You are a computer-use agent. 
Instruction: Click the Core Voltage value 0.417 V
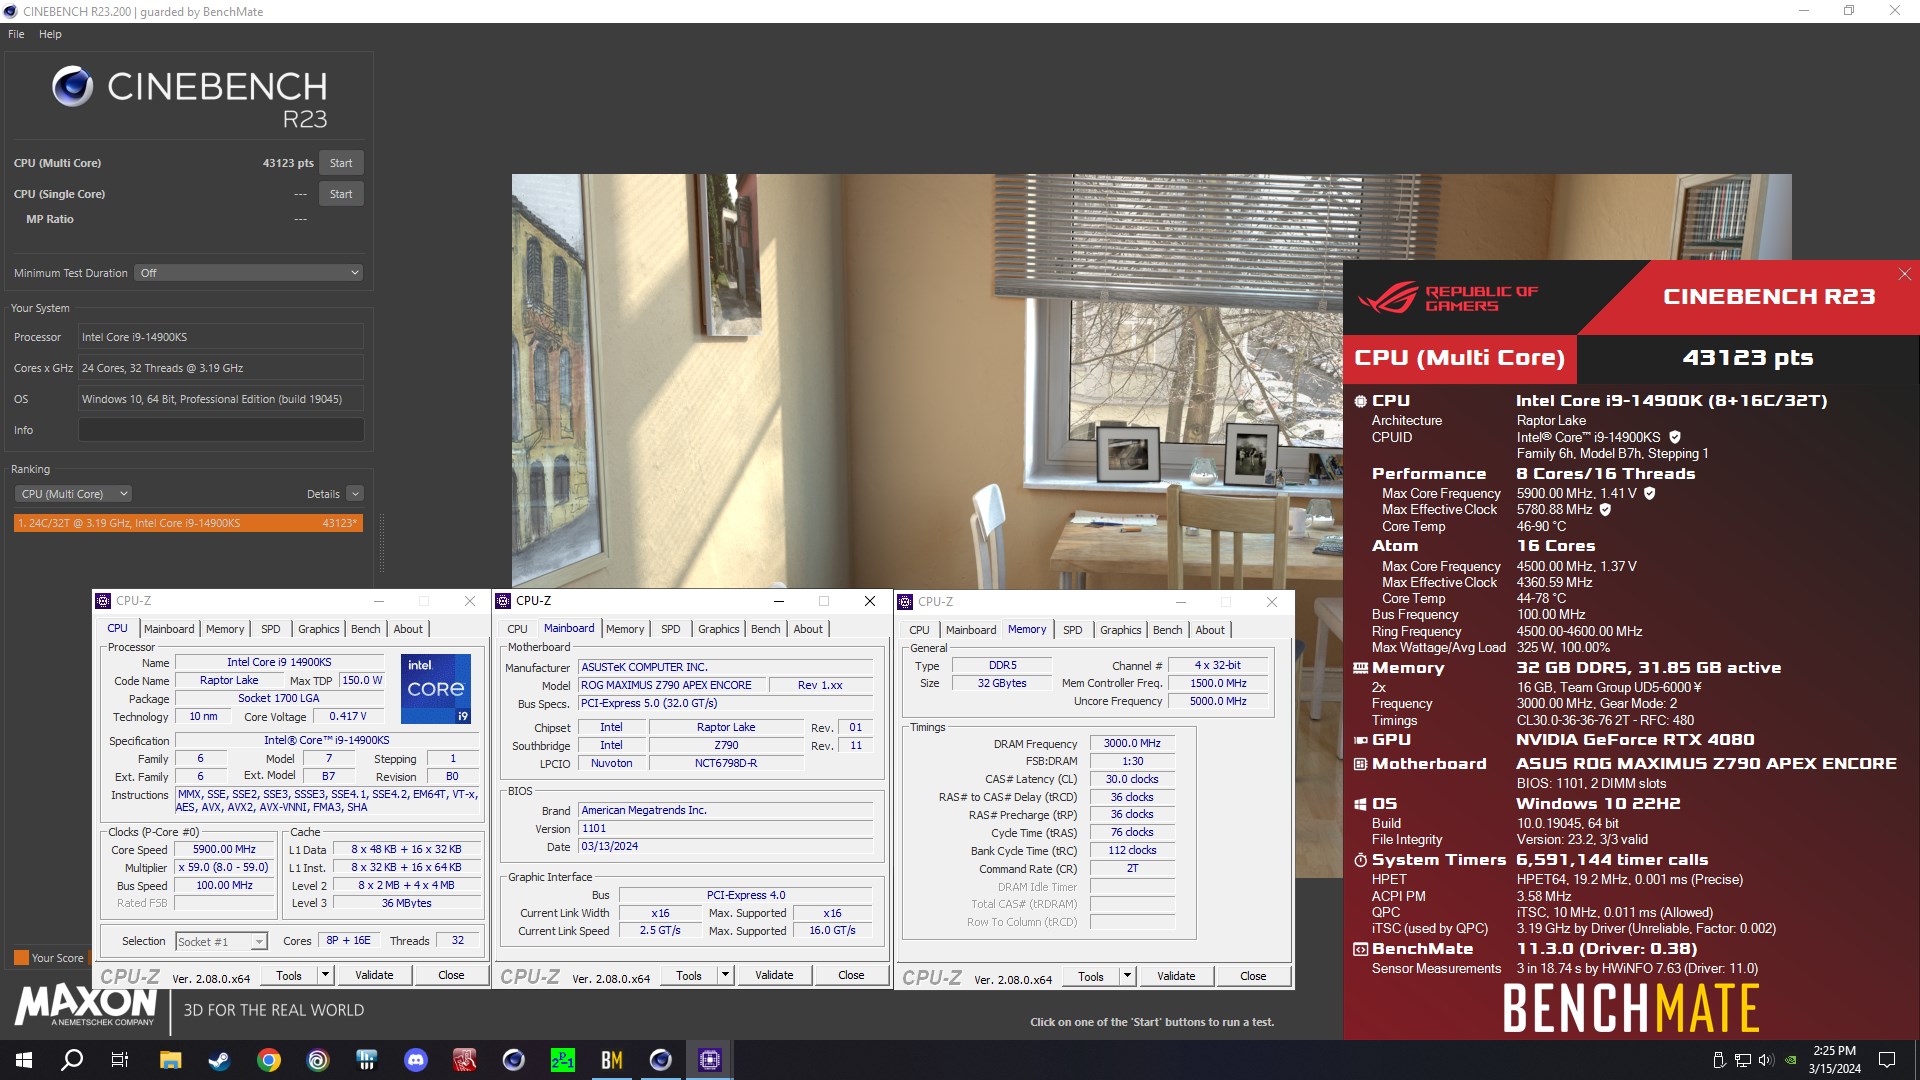(348, 716)
